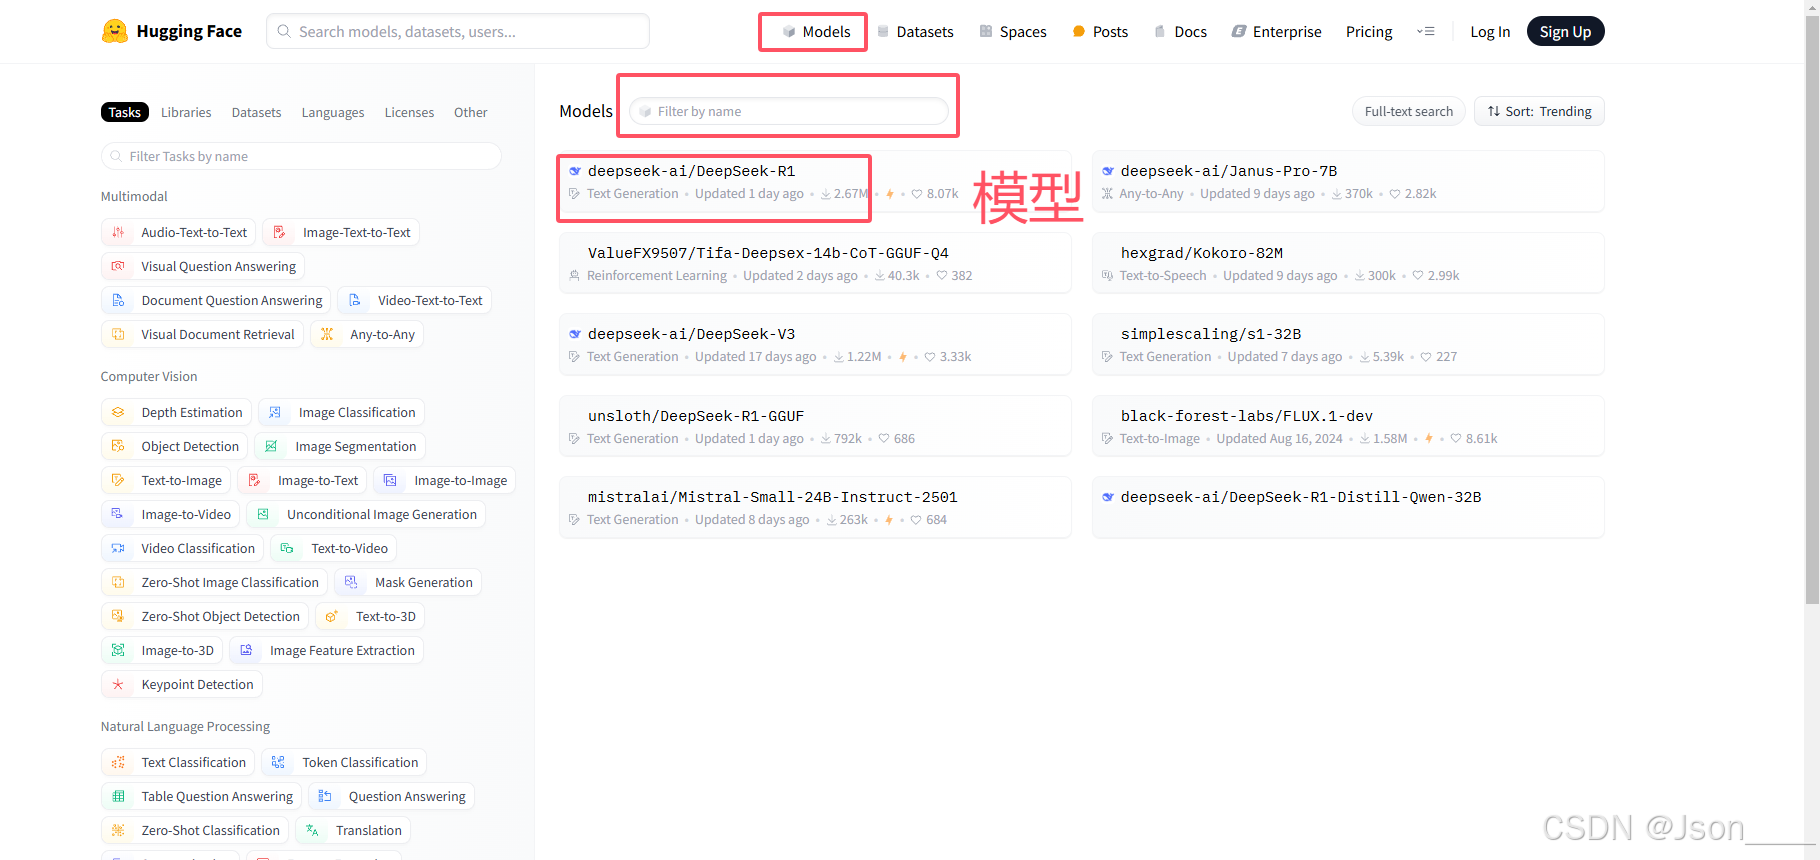Open the ValueFX9507/Tifa-Deepsex-14b-CoT-GGUF-Q4 model

pos(815,263)
